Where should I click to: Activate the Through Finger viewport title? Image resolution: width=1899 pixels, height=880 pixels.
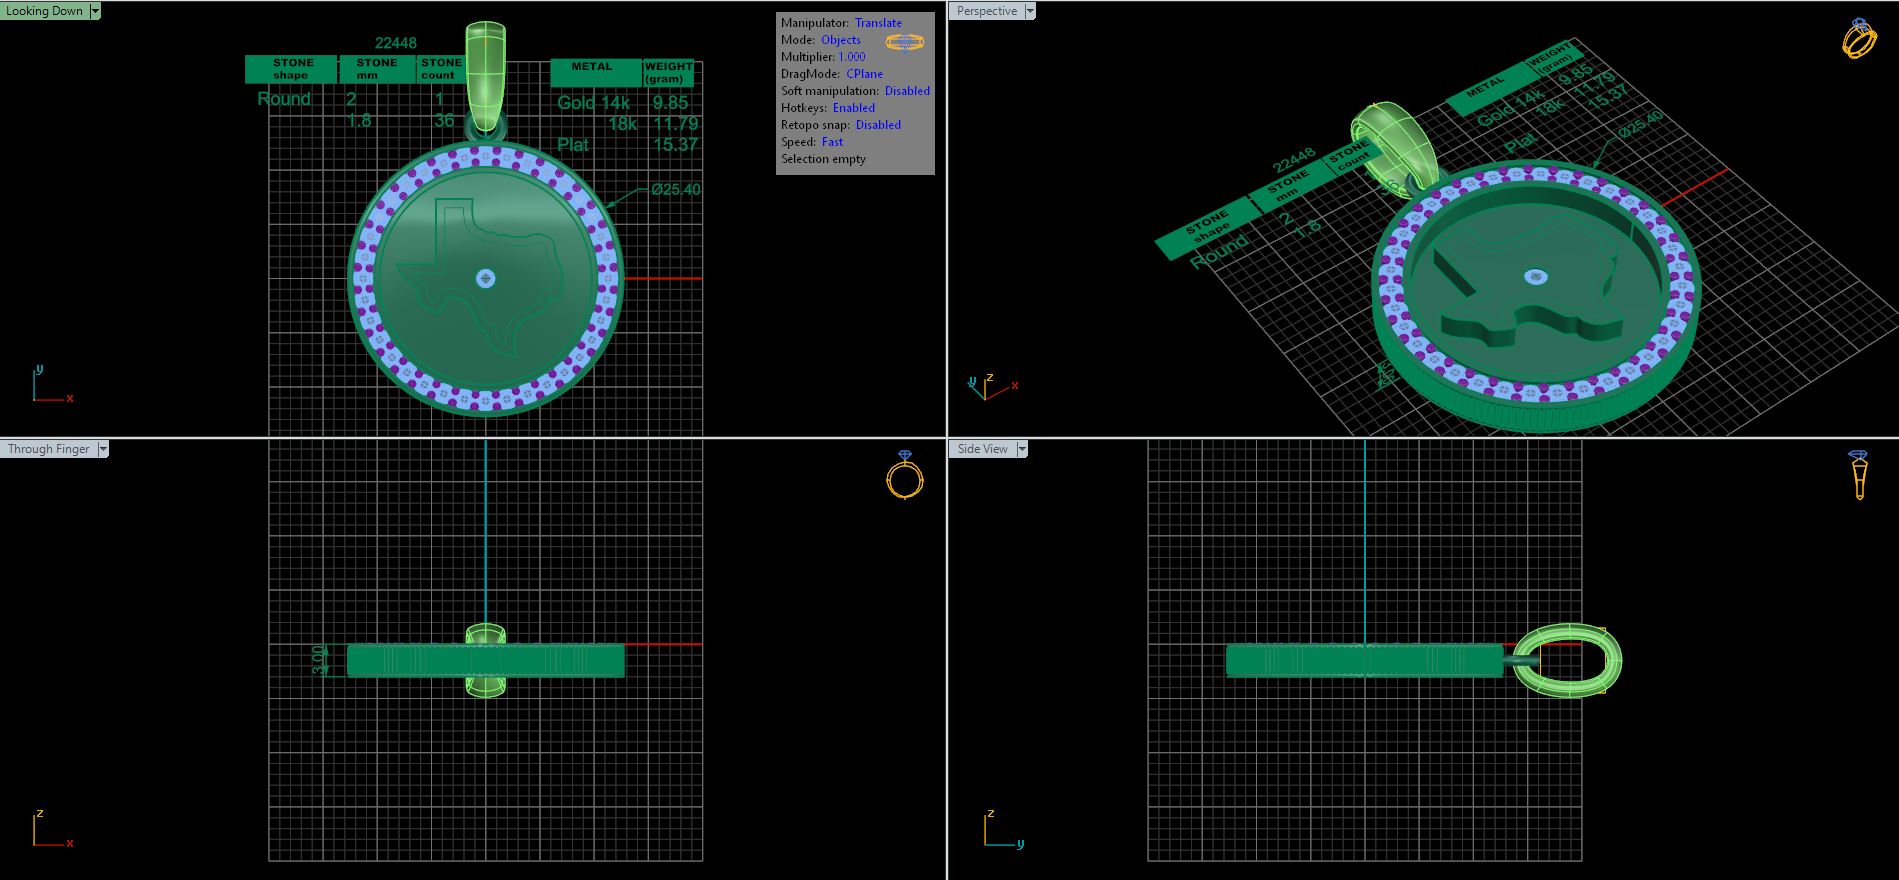pyautogui.click(x=48, y=449)
